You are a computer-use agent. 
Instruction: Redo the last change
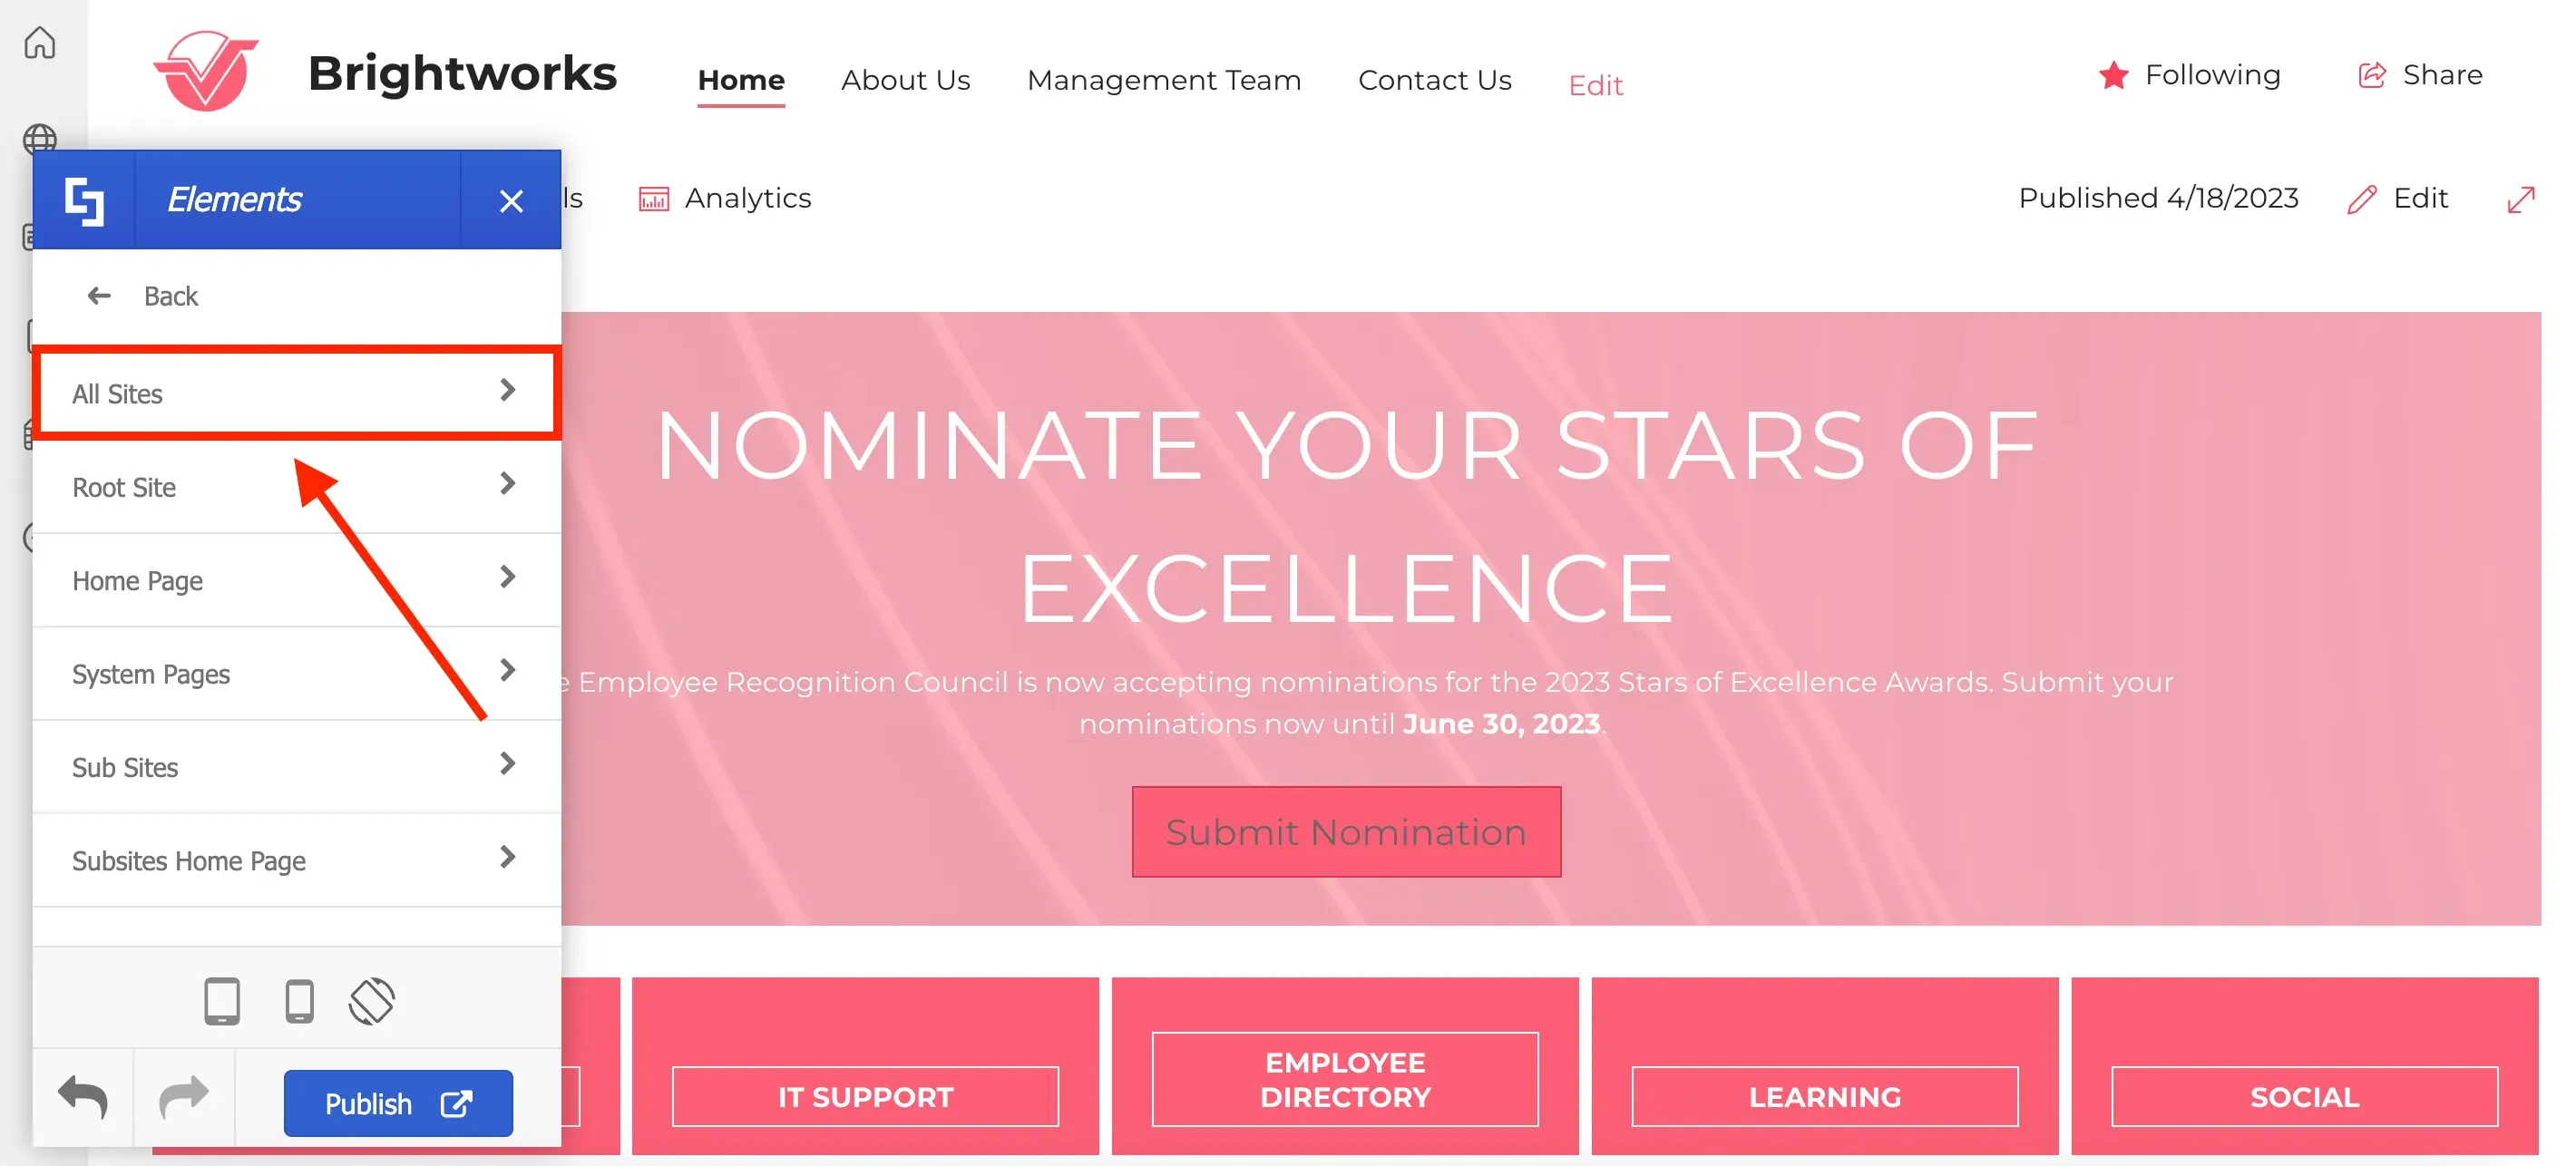pyautogui.click(x=184, y=1098)
